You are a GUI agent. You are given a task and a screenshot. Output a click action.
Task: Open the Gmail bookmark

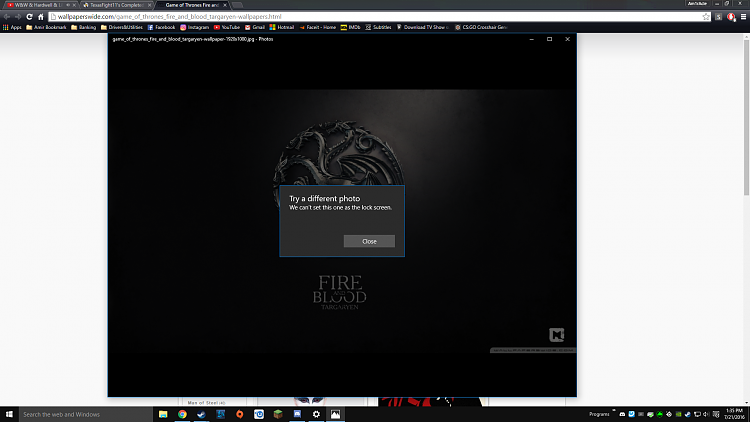pos(254,27)
